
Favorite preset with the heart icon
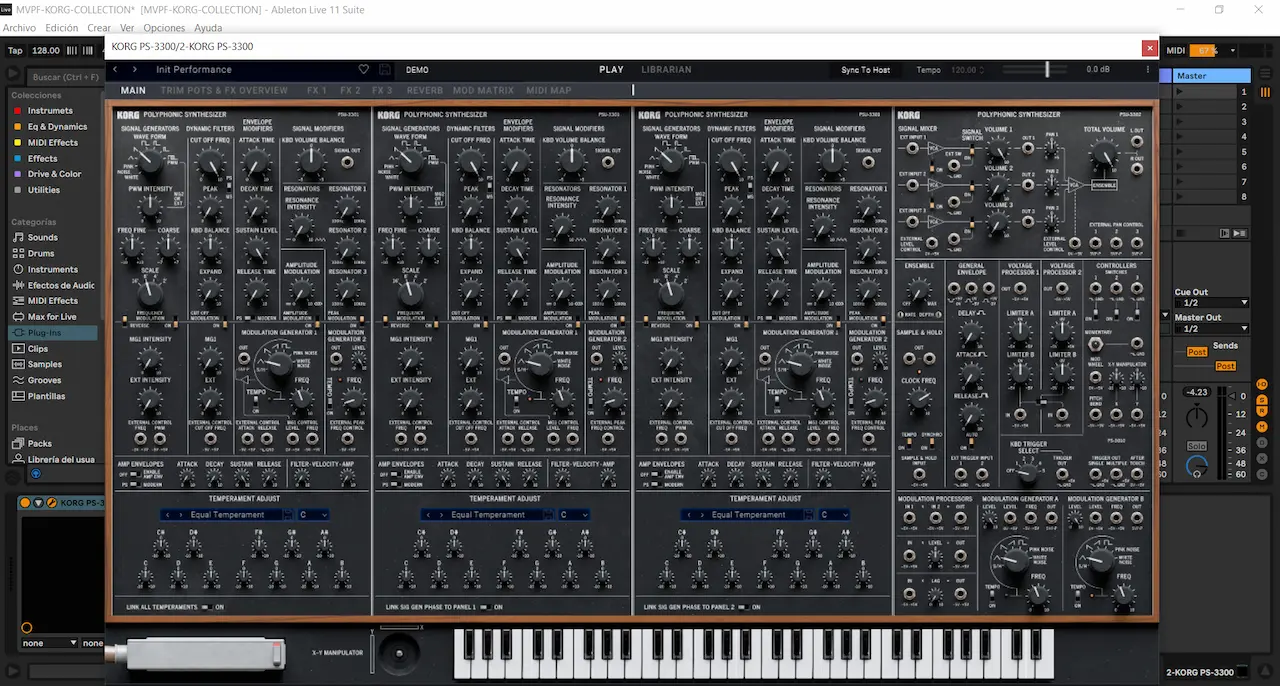[364, 70]
